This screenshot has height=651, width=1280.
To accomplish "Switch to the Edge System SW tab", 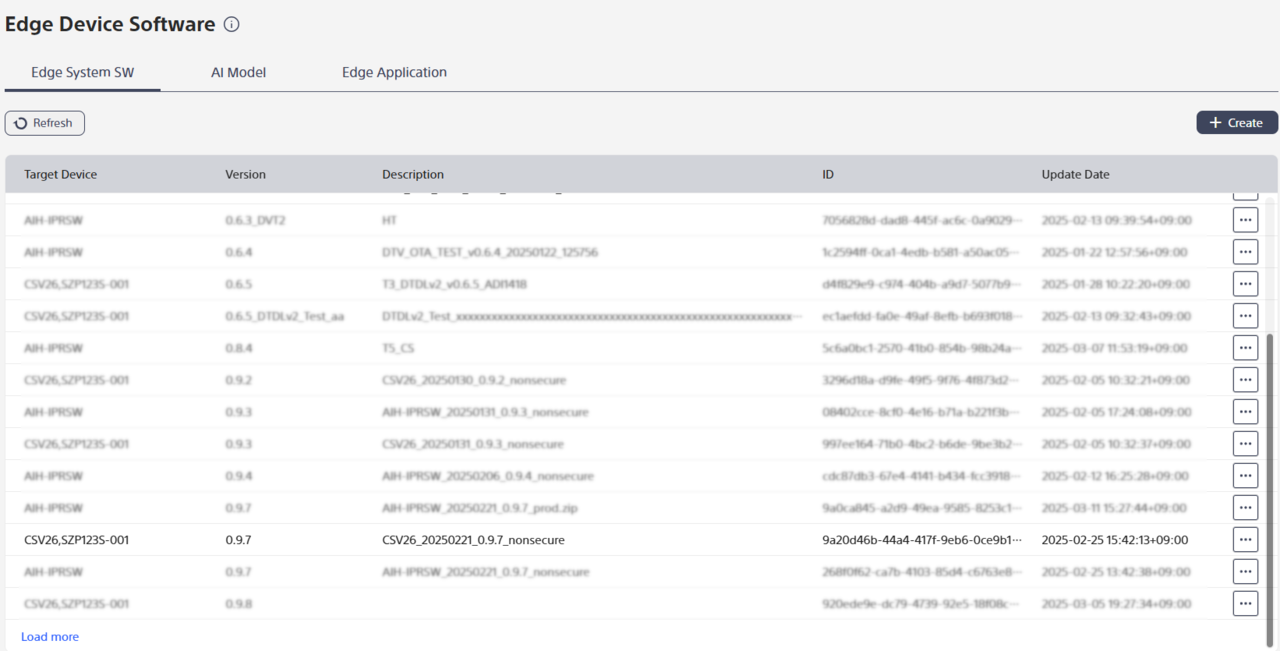I will [83, 72].
